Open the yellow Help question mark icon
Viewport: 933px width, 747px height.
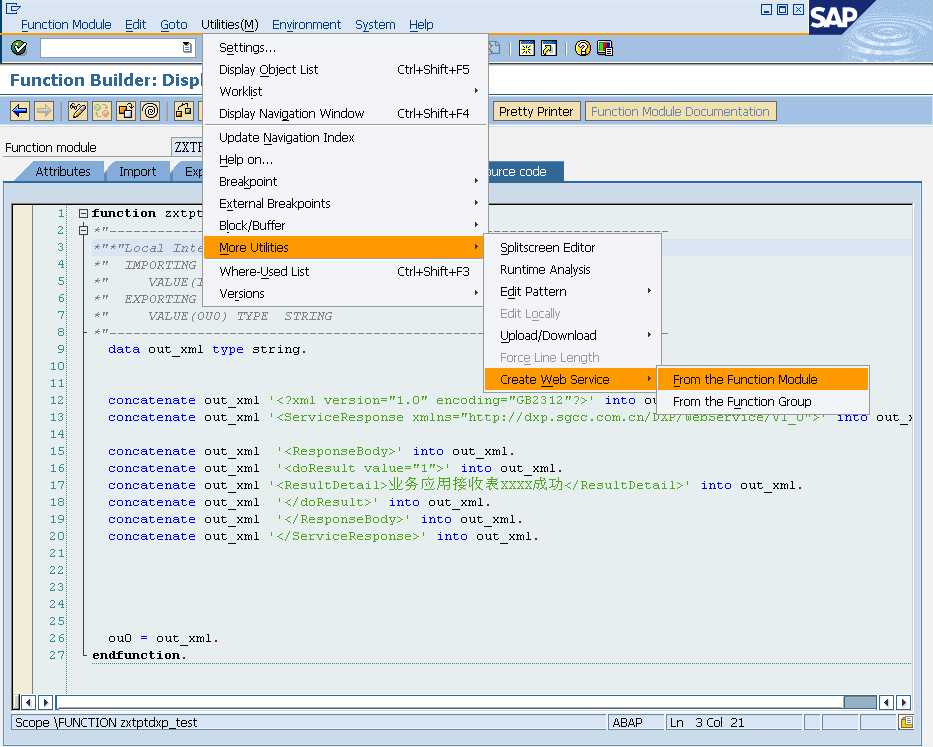(583, 48)
